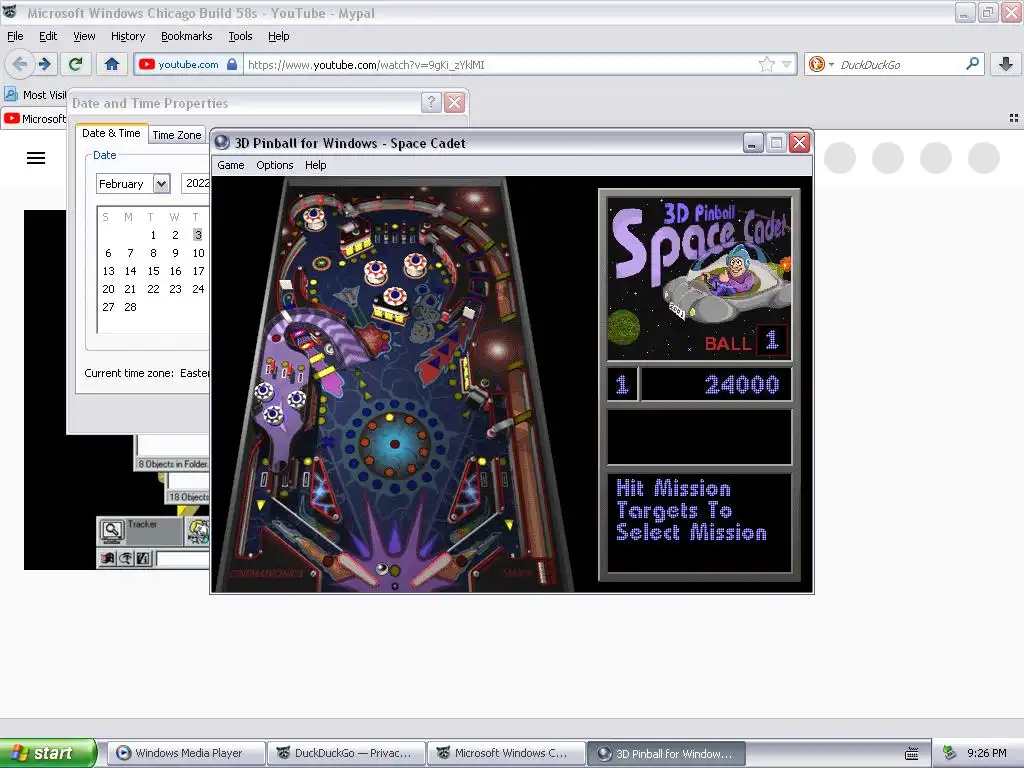The image size is (1024, 768).
Task: Open the Downloads arrow button
Action: [1006, 64]
